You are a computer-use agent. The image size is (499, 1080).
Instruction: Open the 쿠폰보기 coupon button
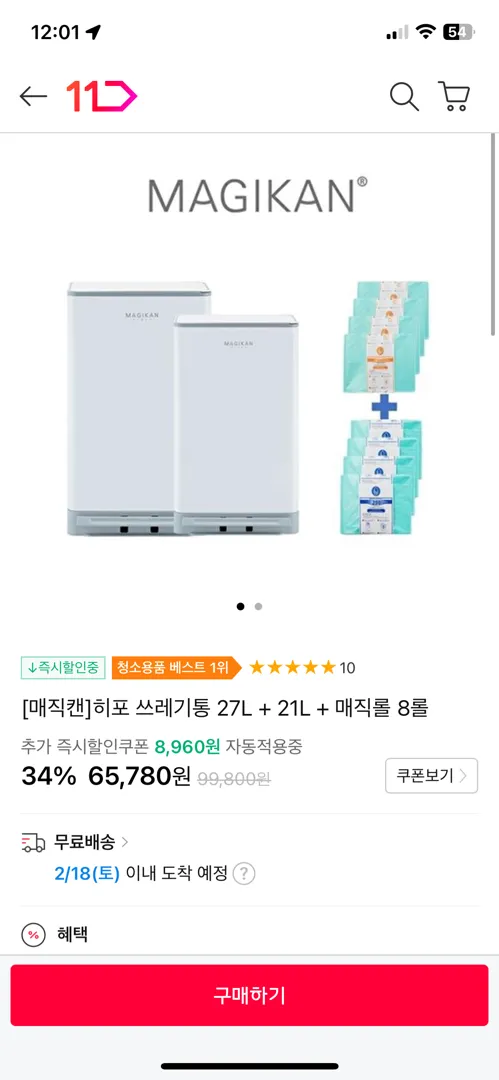[x=431, y=776]
